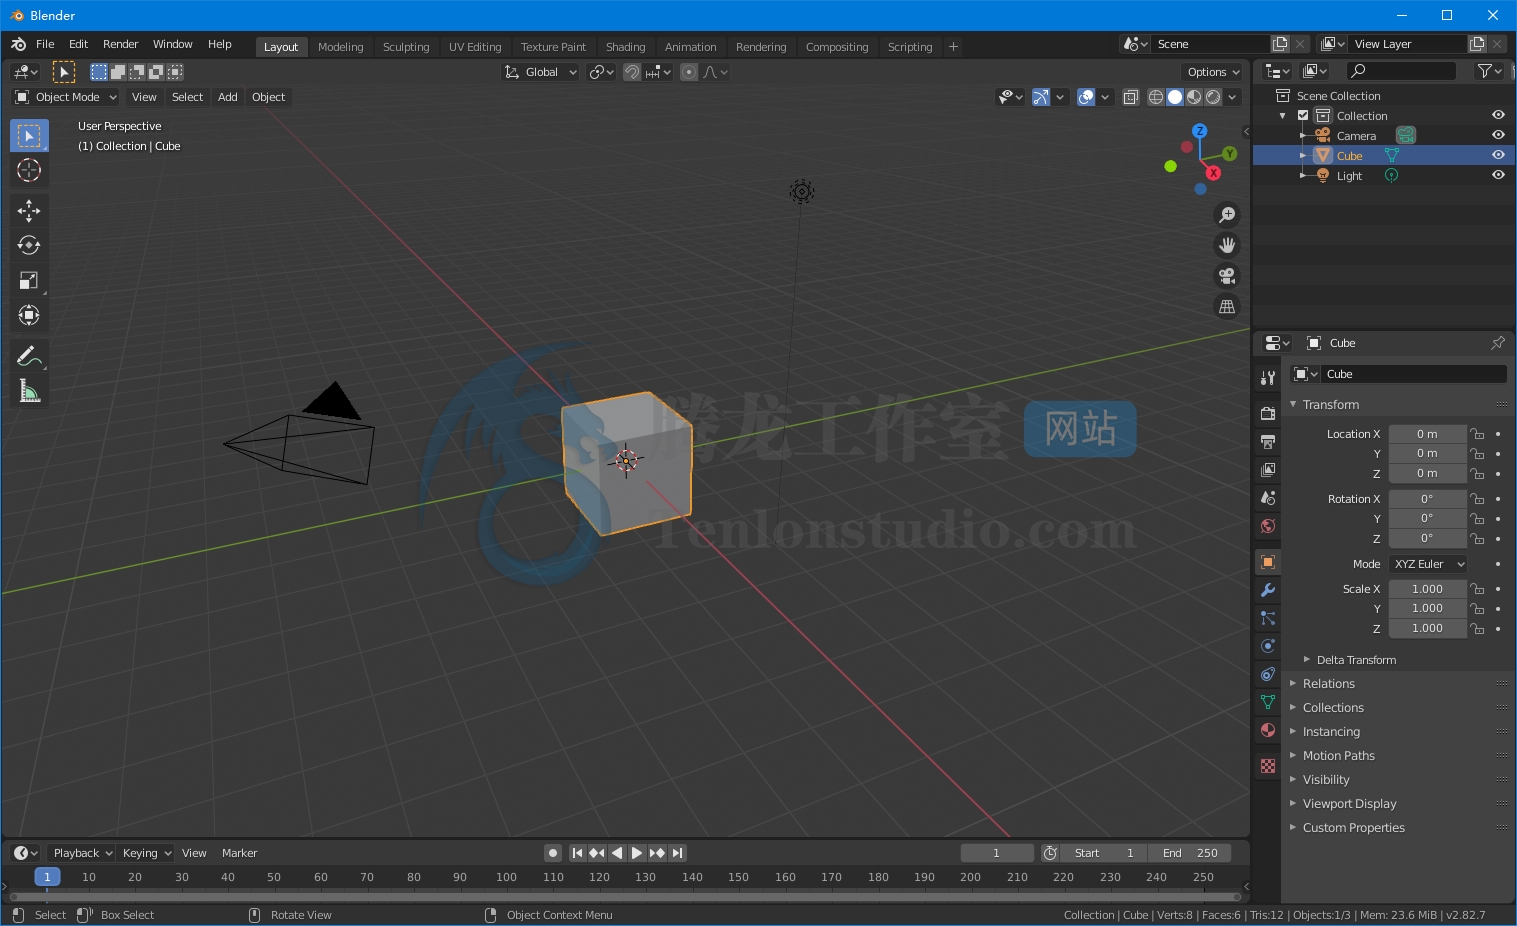
Task: Select the Move tool
Action: pyautogui.click(x=29, y=210)
